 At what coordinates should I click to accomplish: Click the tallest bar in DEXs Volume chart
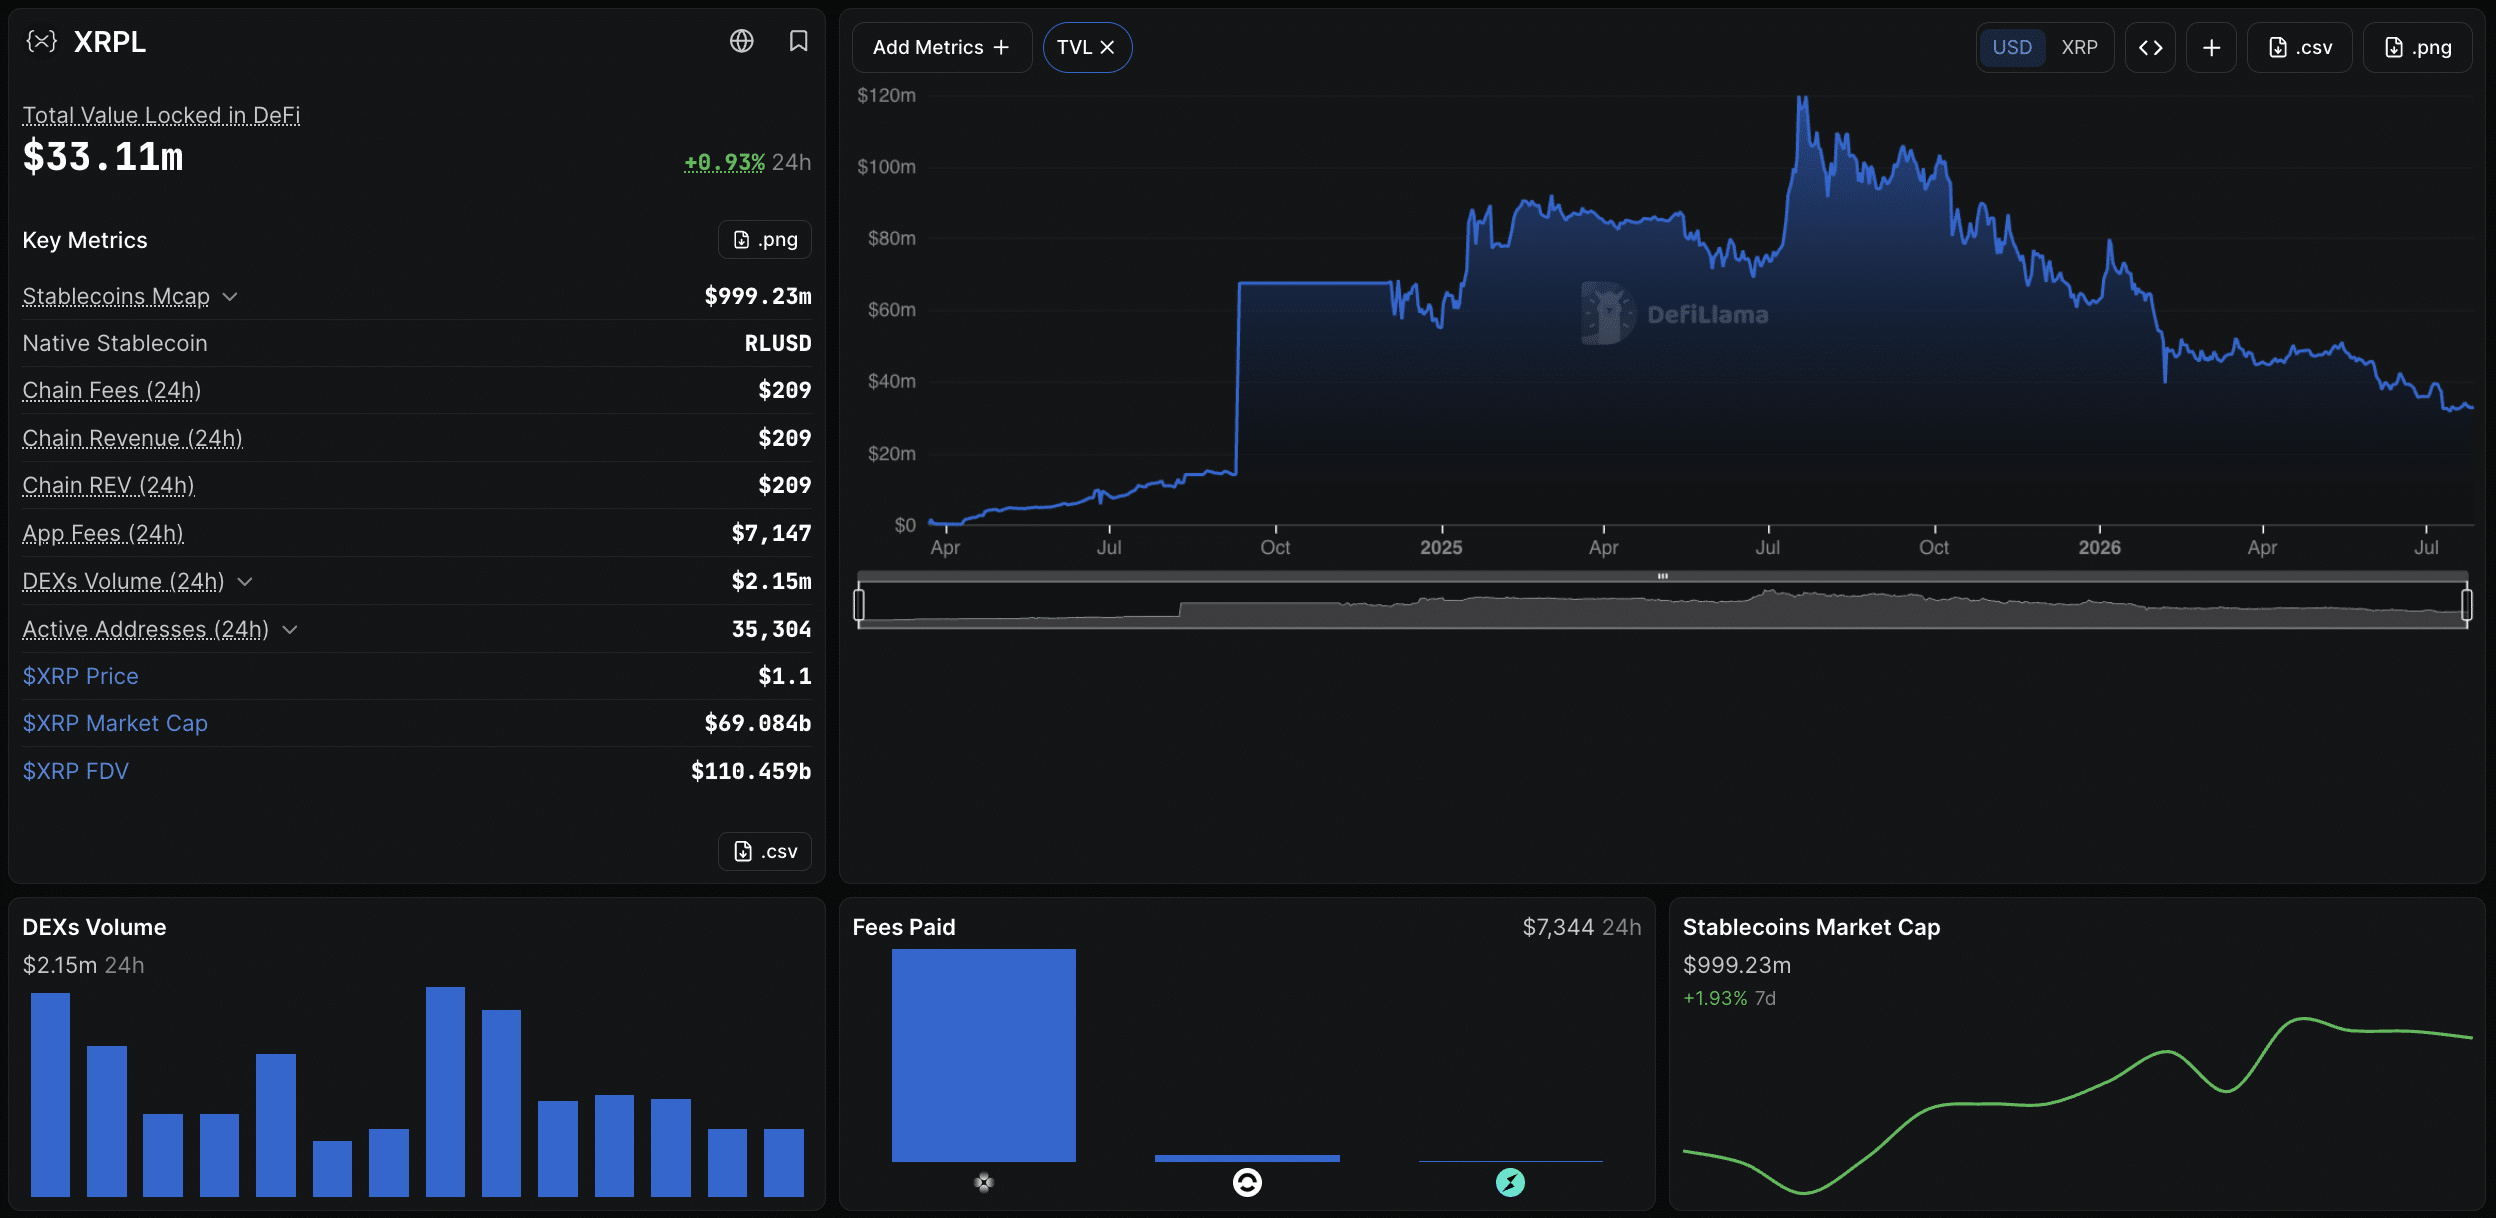tap(445, 1091)
